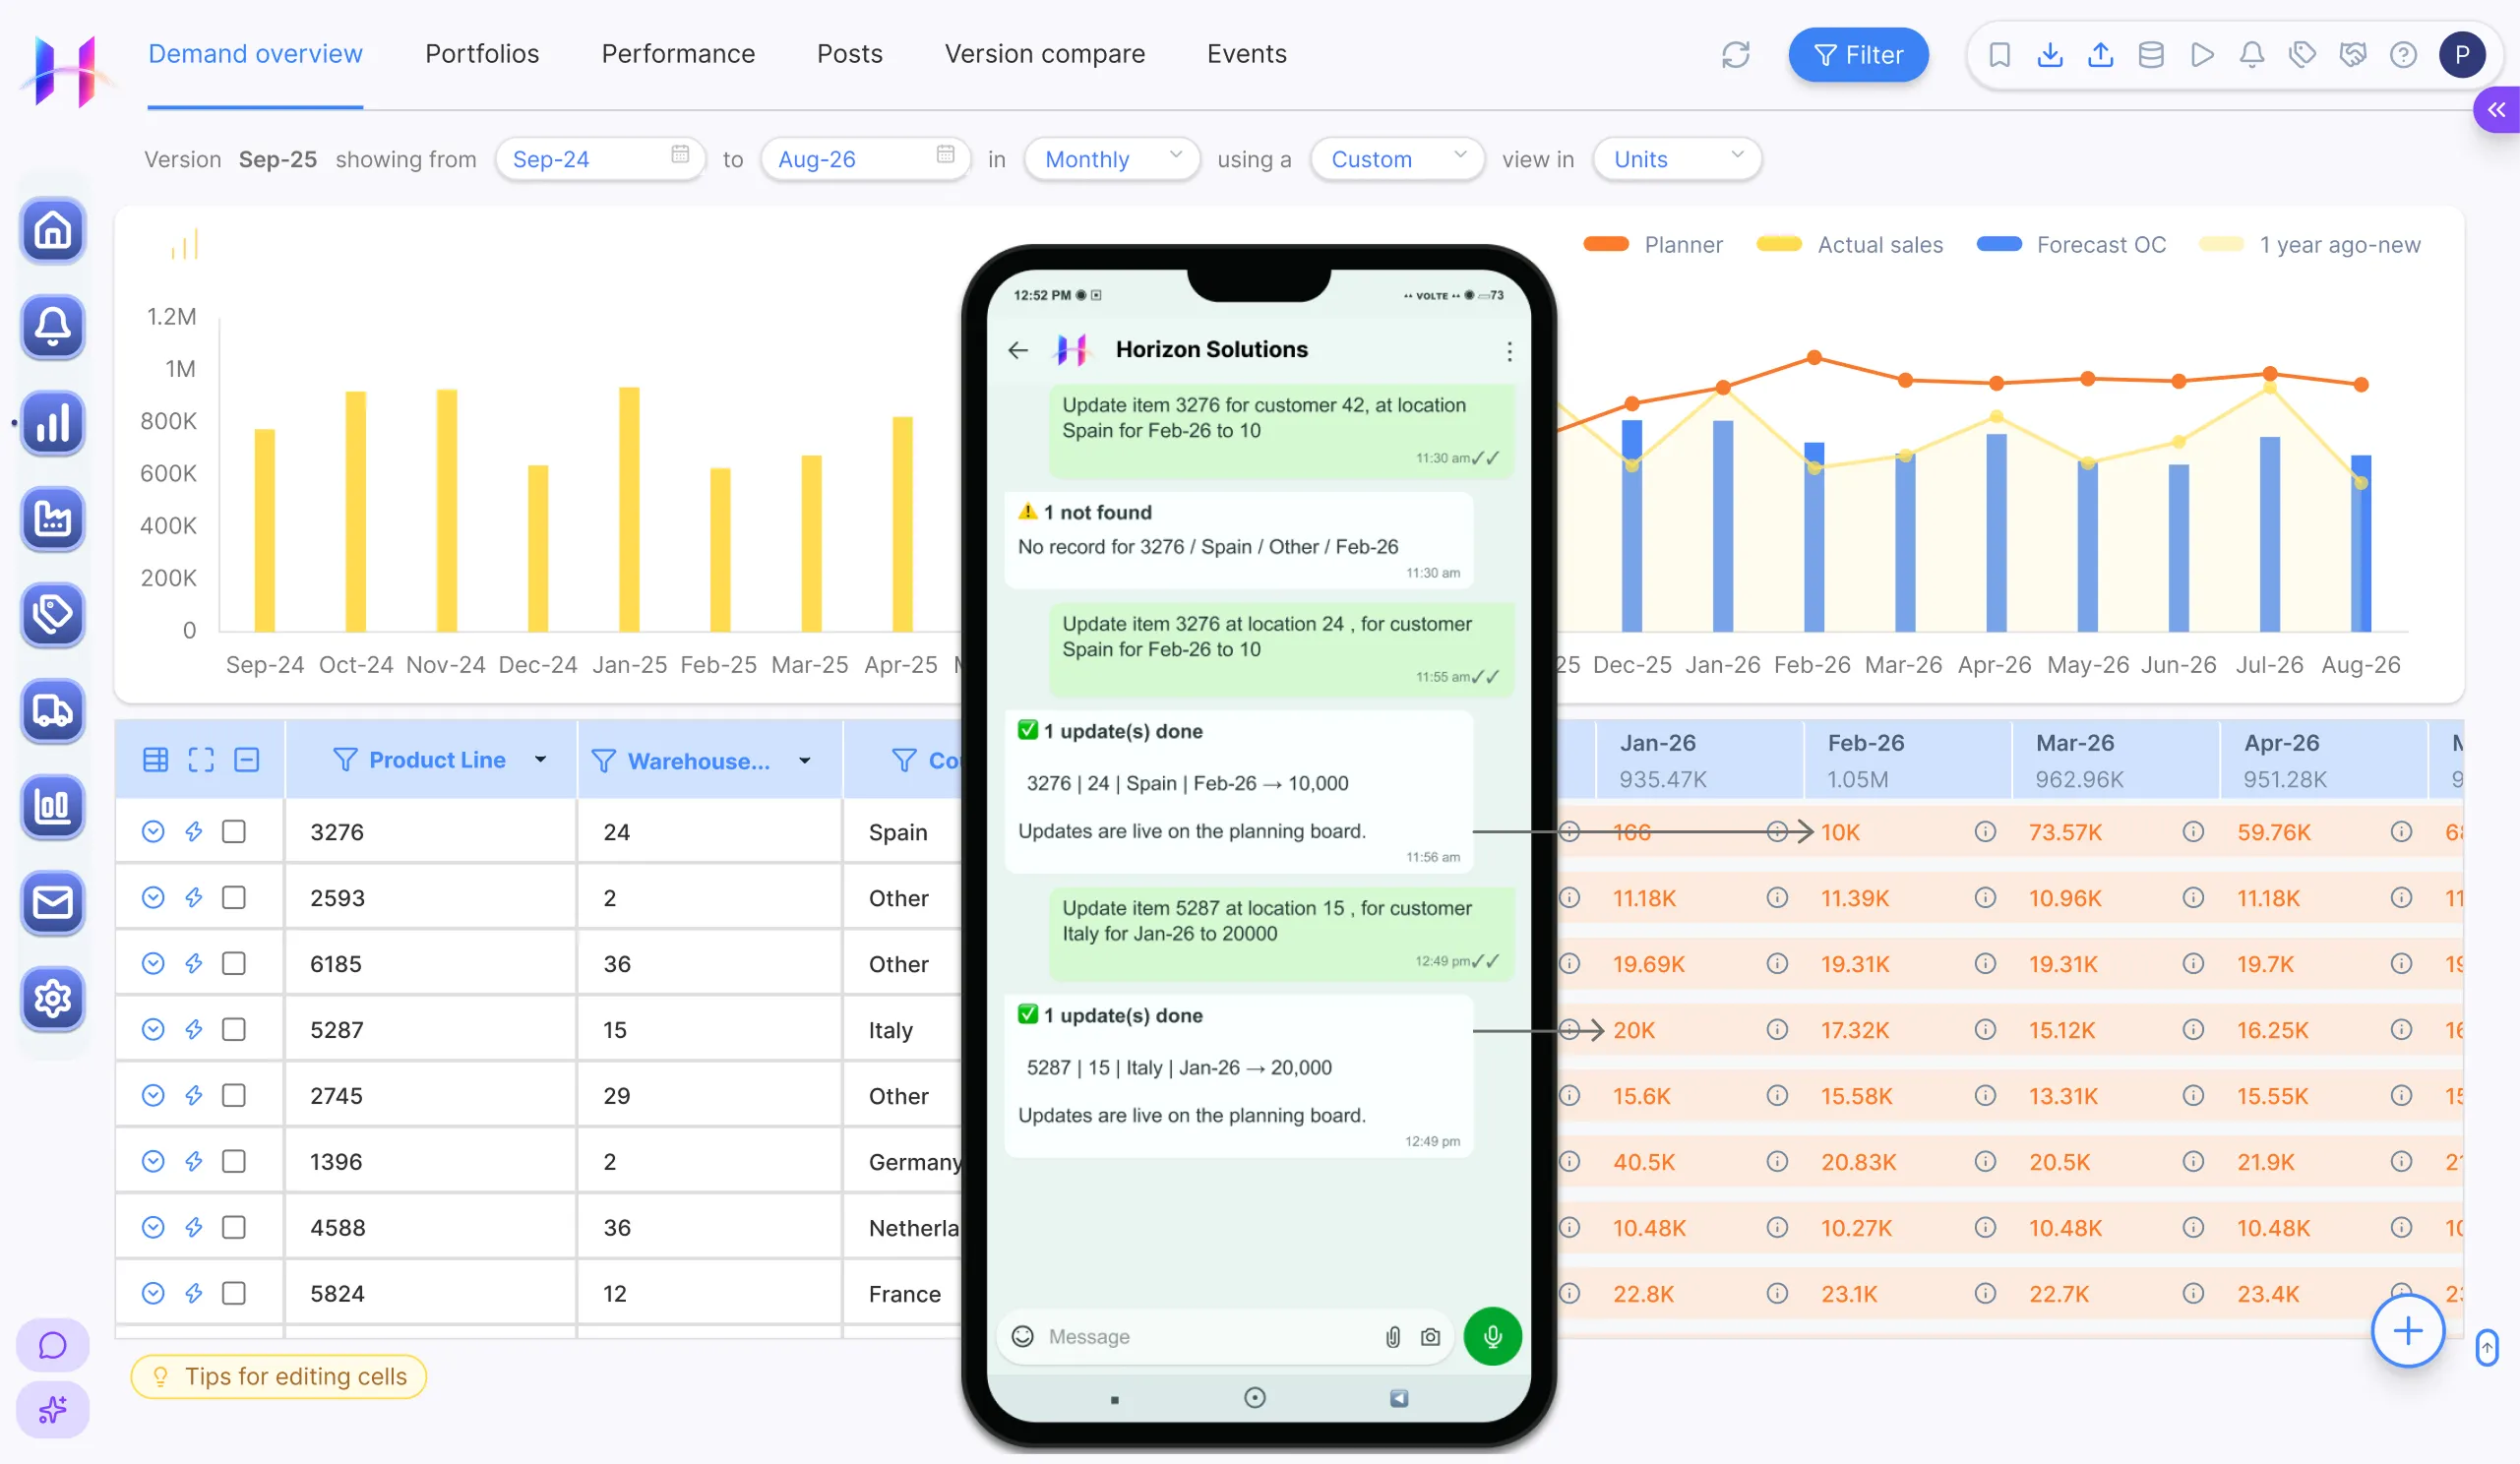The height and width of the screenshot is (1464, 2520).
Task: Click the database toolbar icon
Action: point(2151,55)
